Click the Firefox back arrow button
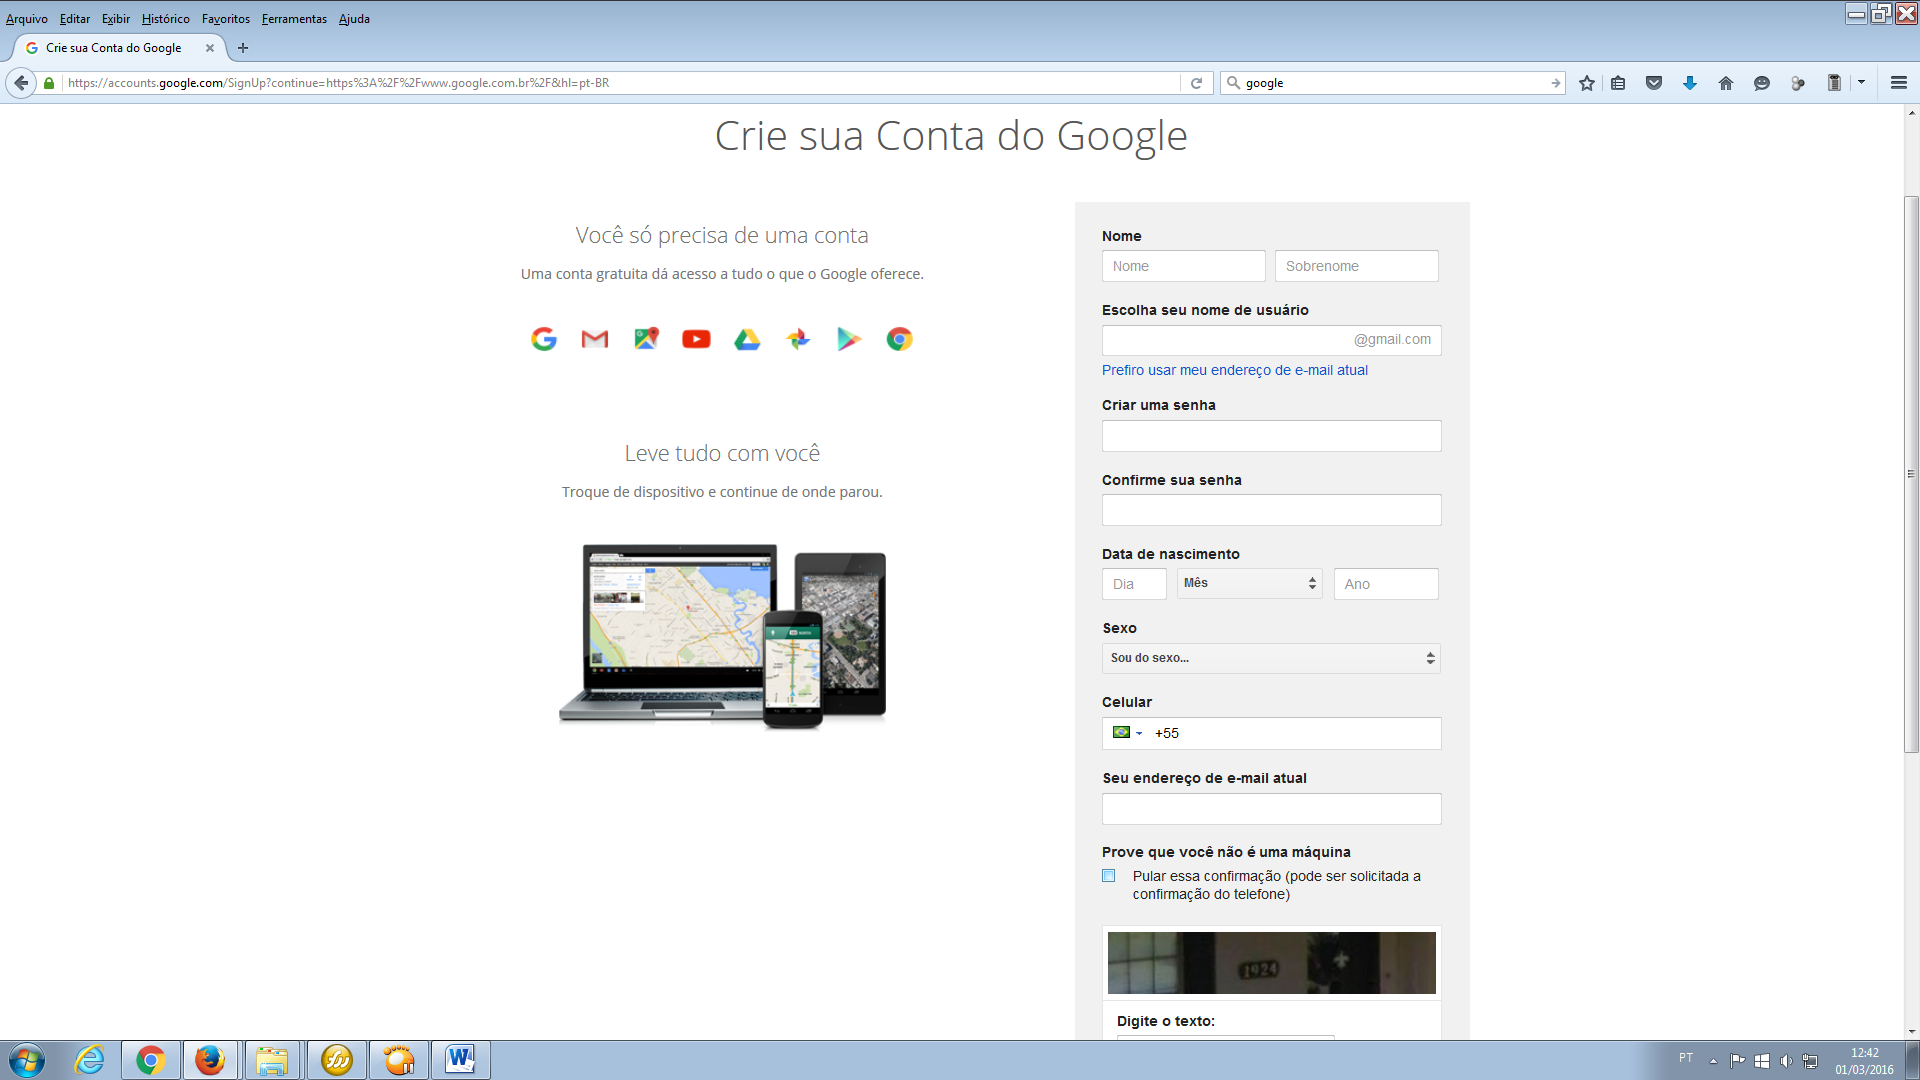This screenshot has height=1080, width=1920. (x=21, y=83)
